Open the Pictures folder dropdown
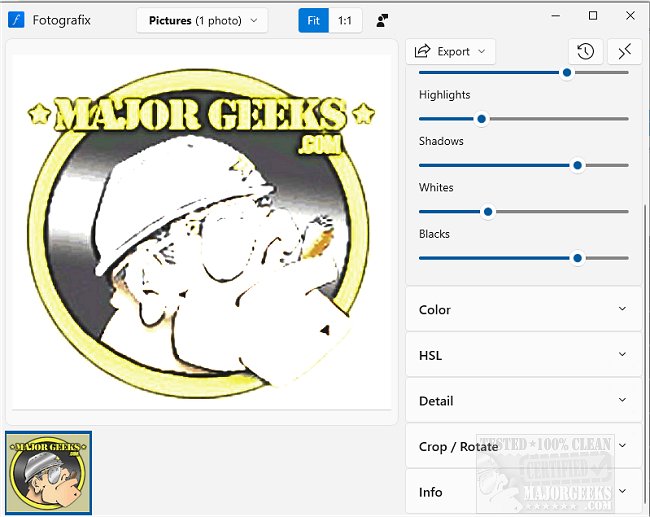Image resolution: width=650 pixels, height=517 pixels. tap(202, 20)
